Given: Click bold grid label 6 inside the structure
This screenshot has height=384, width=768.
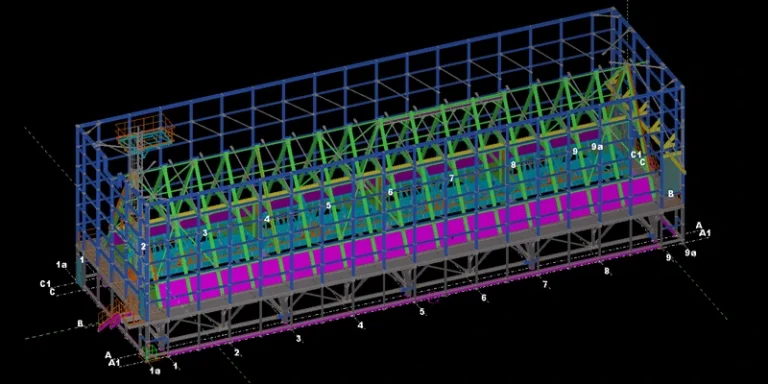Looking at the screenshot, I should click(x=390, y=192).
